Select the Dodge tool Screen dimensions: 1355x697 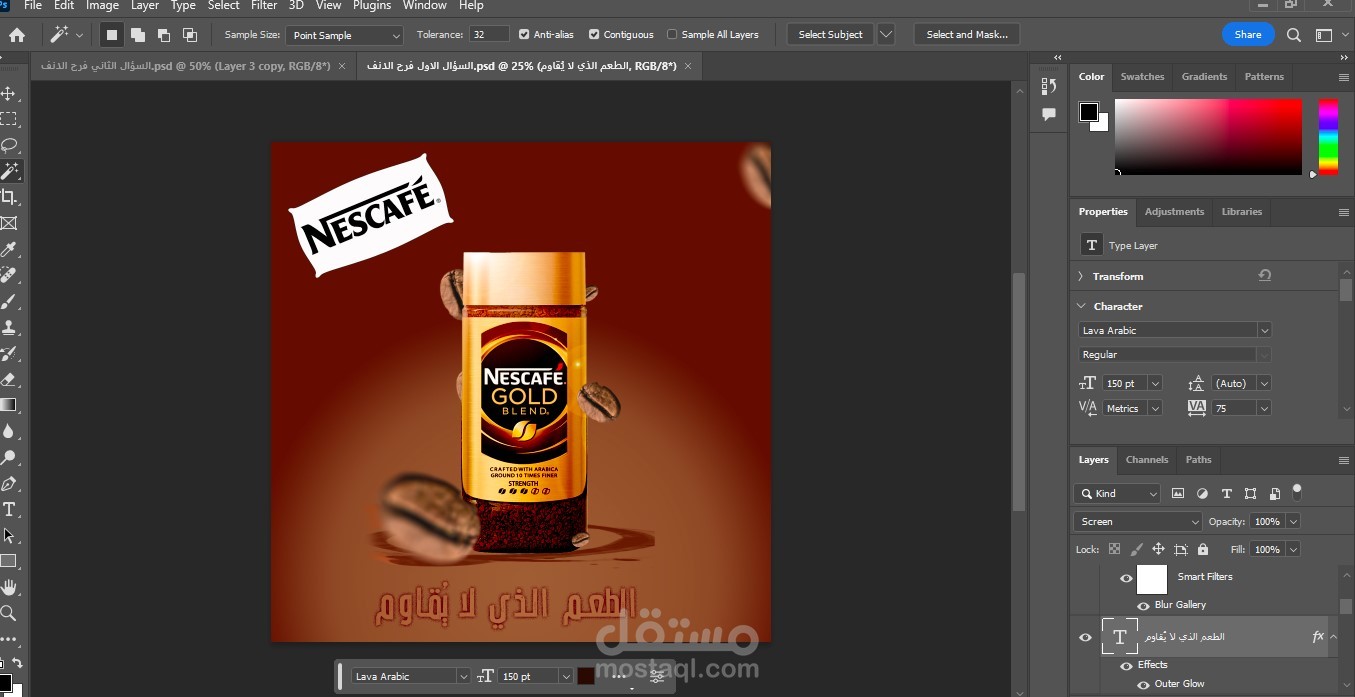(9, 457)
